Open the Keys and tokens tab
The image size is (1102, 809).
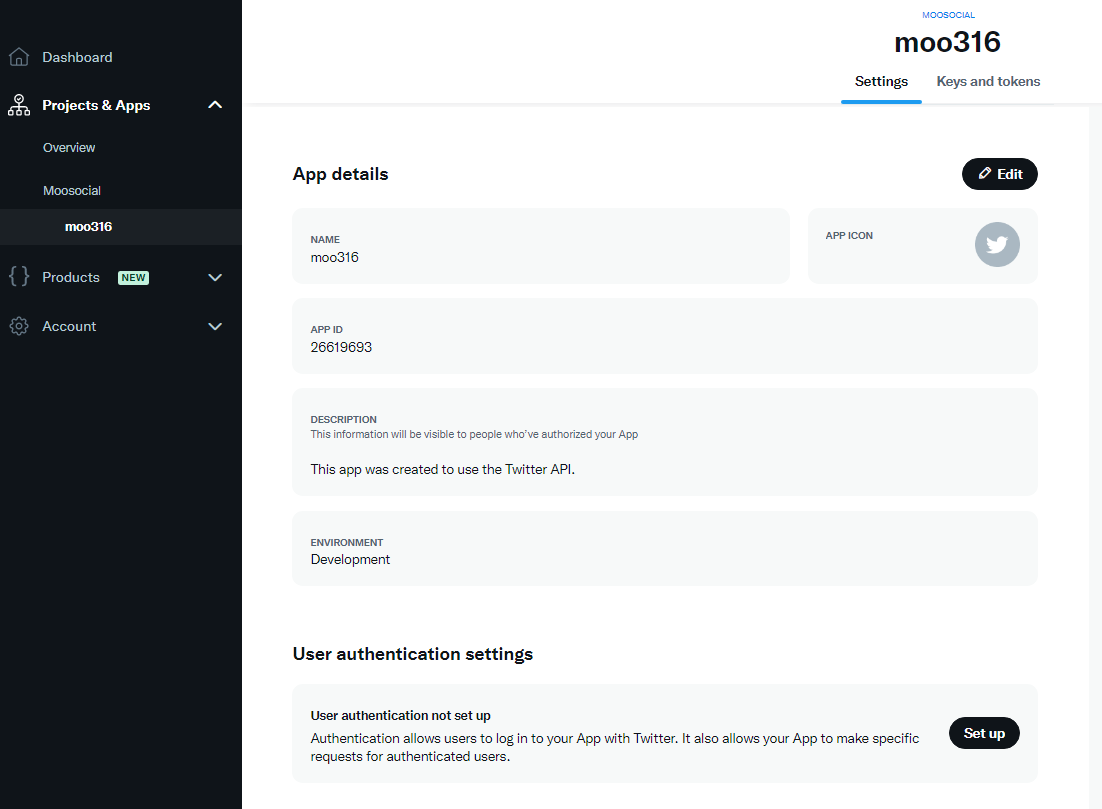click(988, 82)
